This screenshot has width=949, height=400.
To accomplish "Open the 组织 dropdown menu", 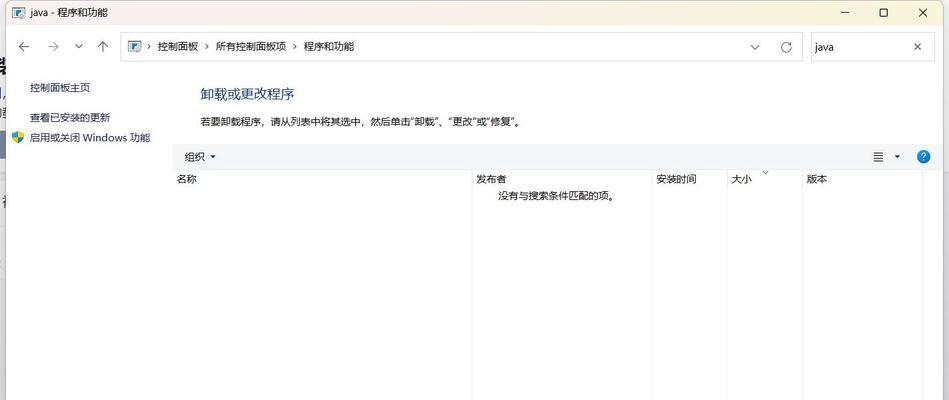I will click(x=200, y=157).
